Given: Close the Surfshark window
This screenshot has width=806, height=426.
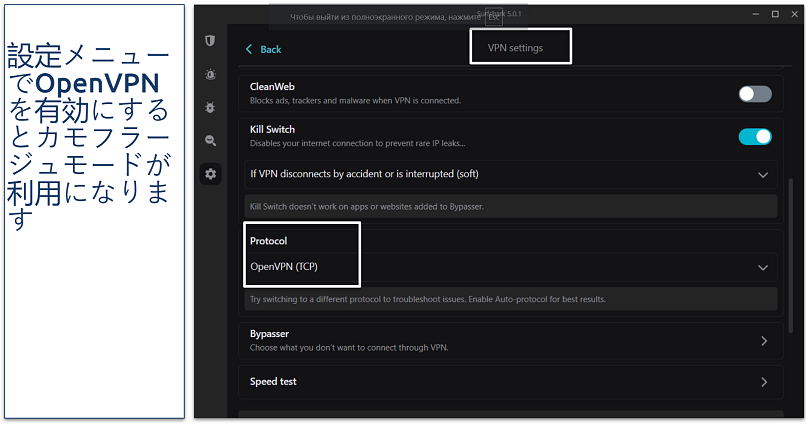Looking at the screenshot, I should coord(794,14).
